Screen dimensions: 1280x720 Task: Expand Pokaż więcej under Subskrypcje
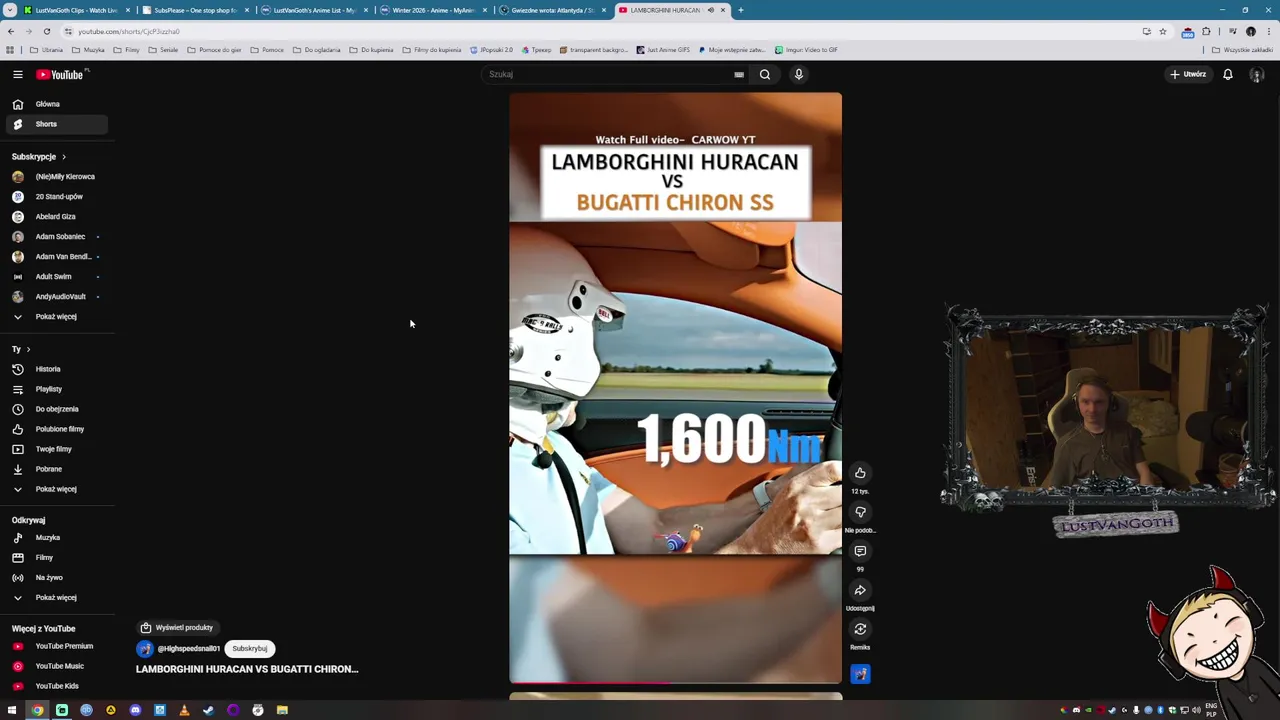[x=55, y=316]
